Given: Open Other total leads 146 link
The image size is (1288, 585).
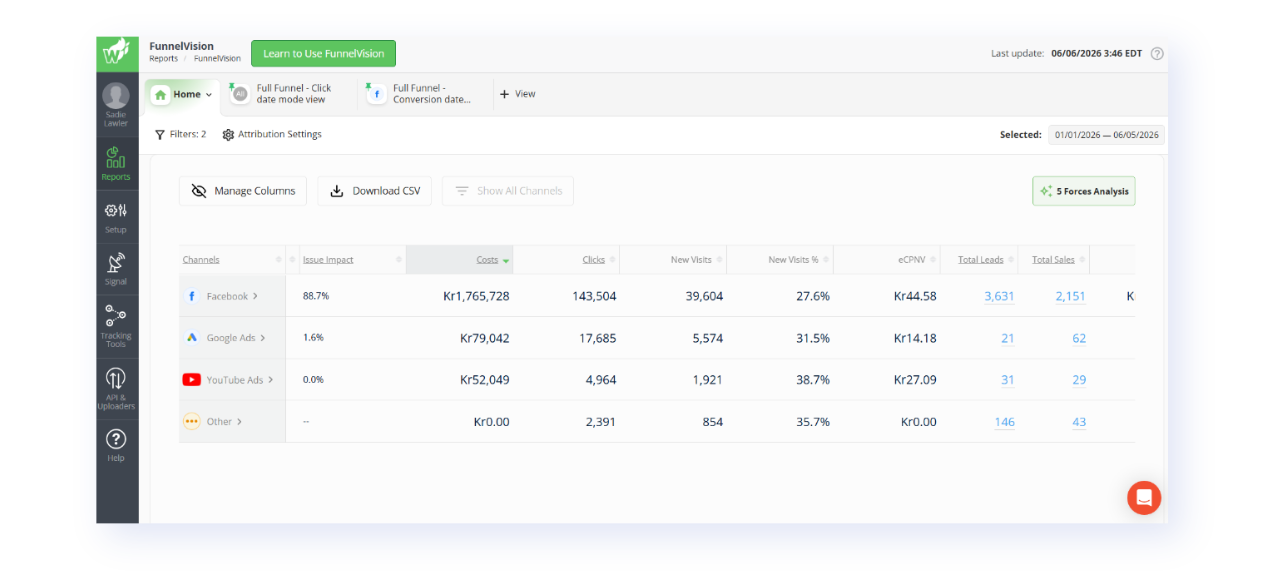Looking at the screenshot, I should pyautogui.click(x=1005, y=422).
